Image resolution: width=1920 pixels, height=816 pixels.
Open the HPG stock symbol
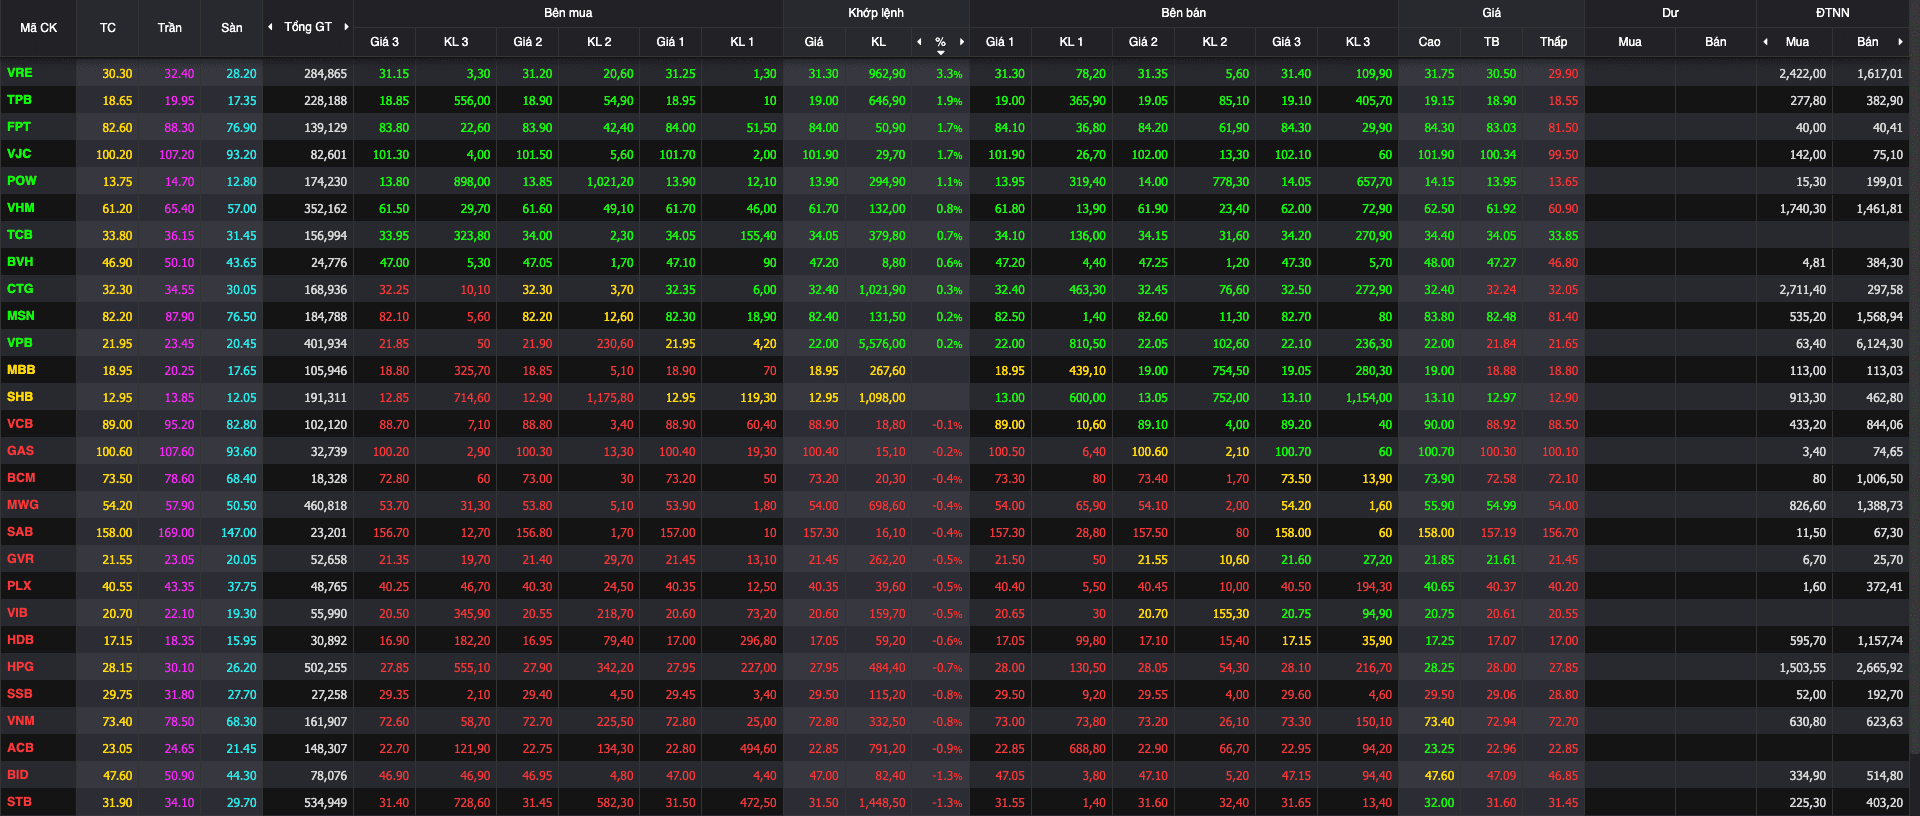[x=21, y=667]
